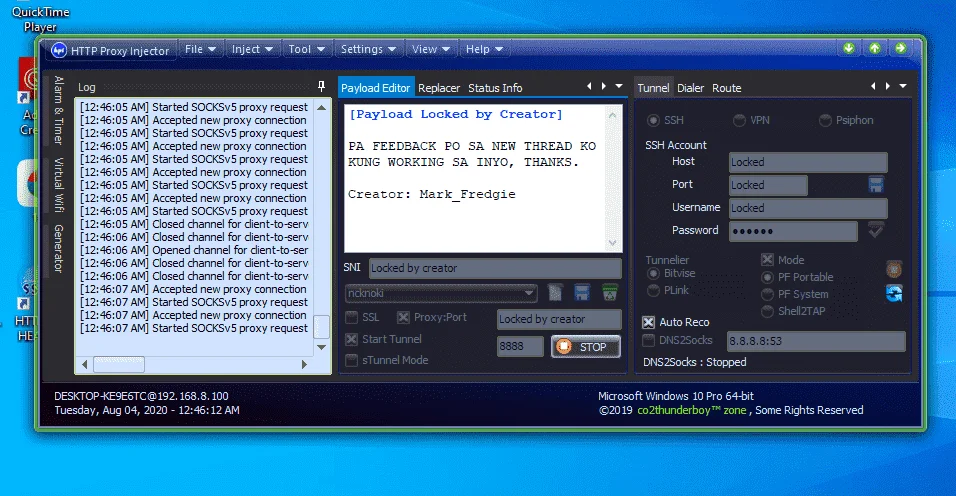Select the VPN radio button
Image resolution: width=956 pixels, height=496 pixels.
click(739, 121)
